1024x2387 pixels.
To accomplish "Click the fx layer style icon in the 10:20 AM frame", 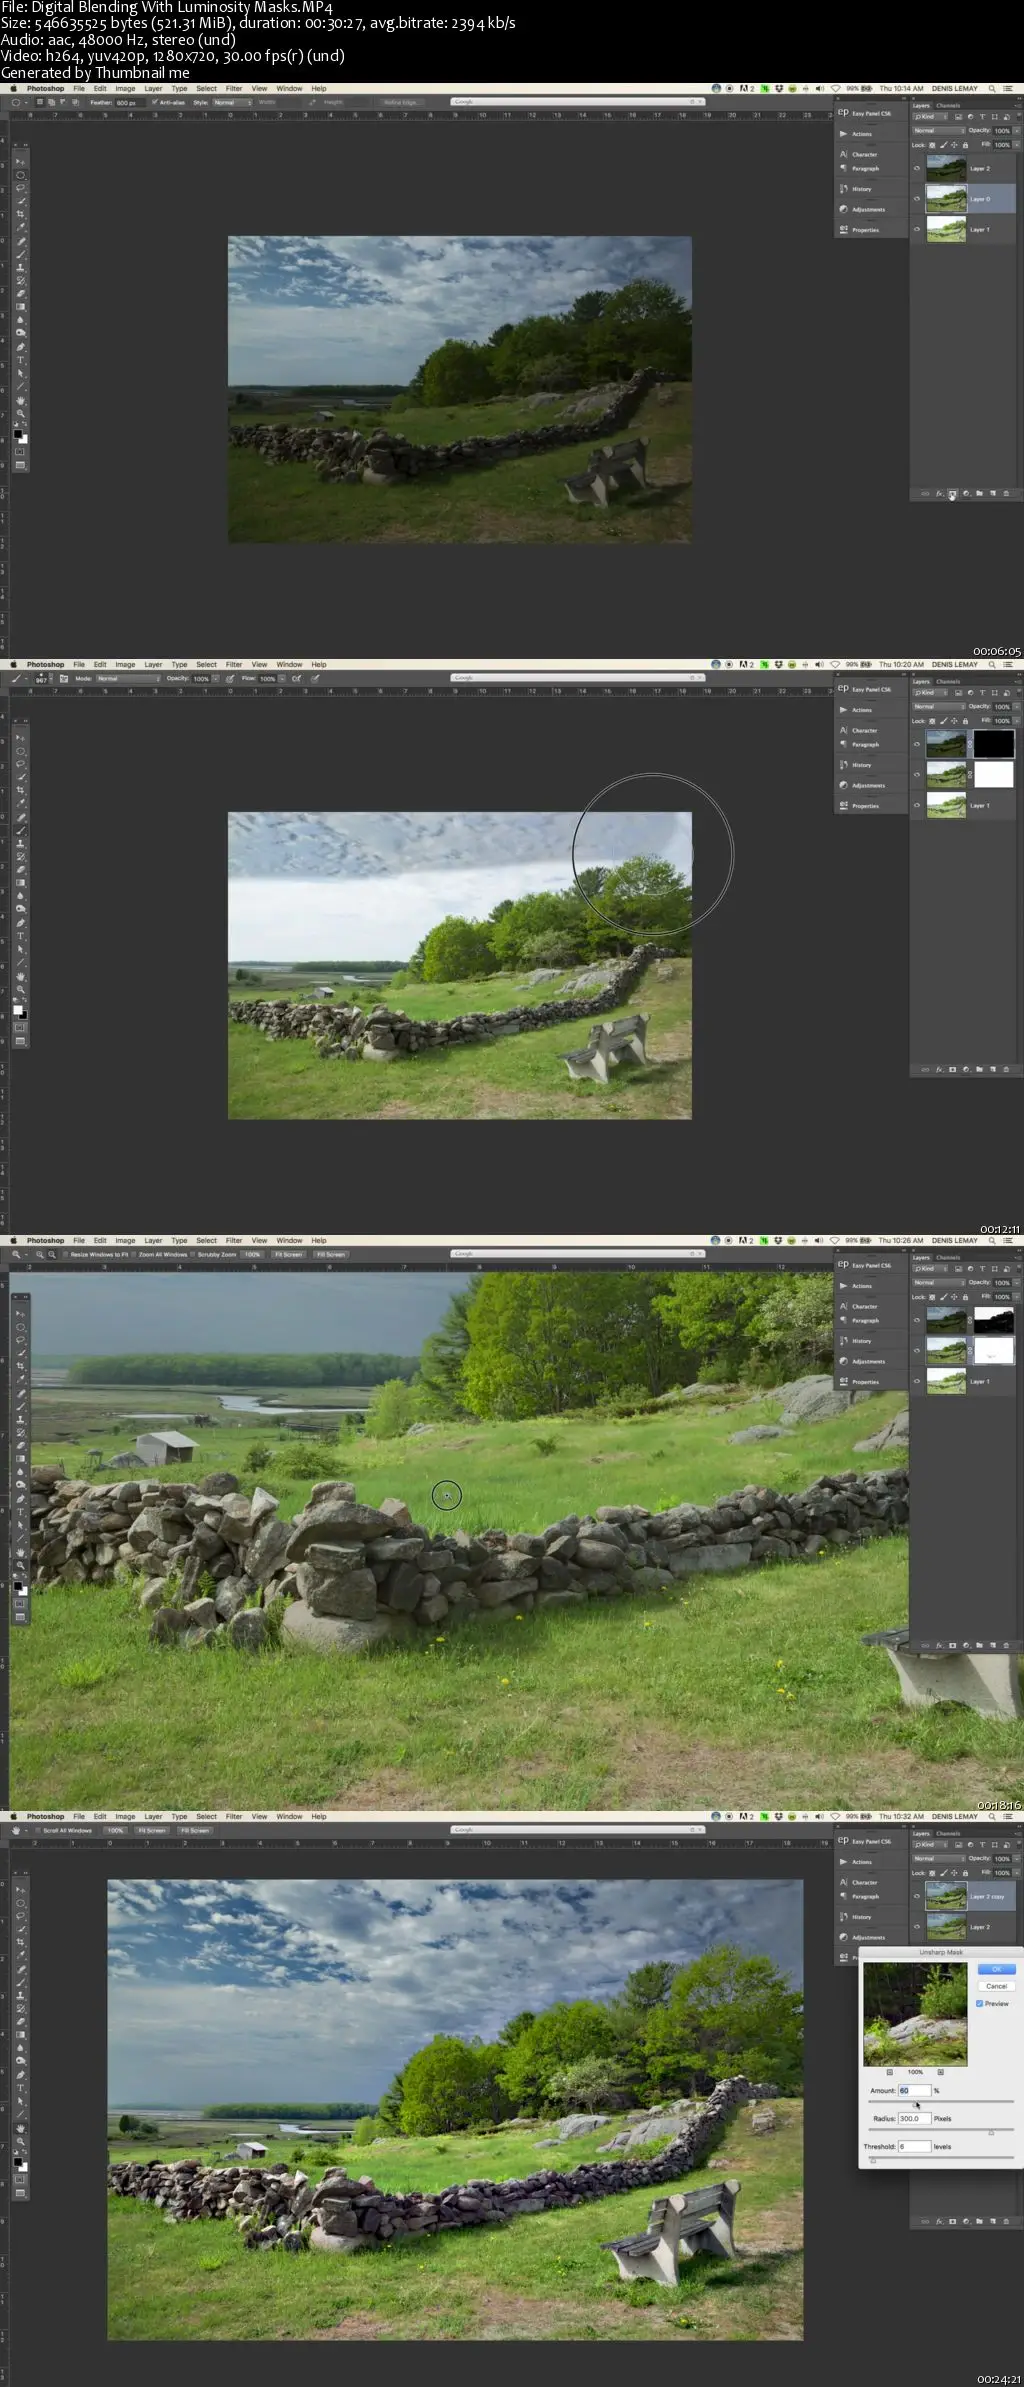I will click(939, 1069).
